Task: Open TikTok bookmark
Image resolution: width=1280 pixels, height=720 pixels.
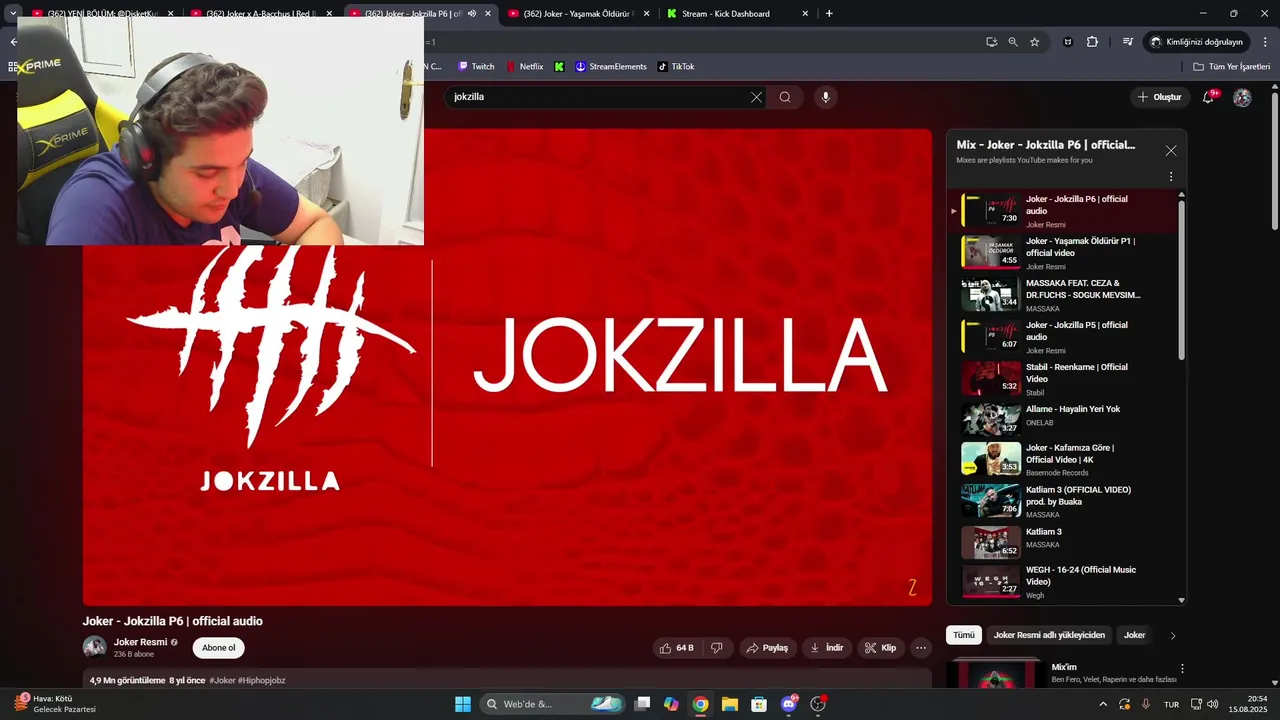Action: point(676,67)
